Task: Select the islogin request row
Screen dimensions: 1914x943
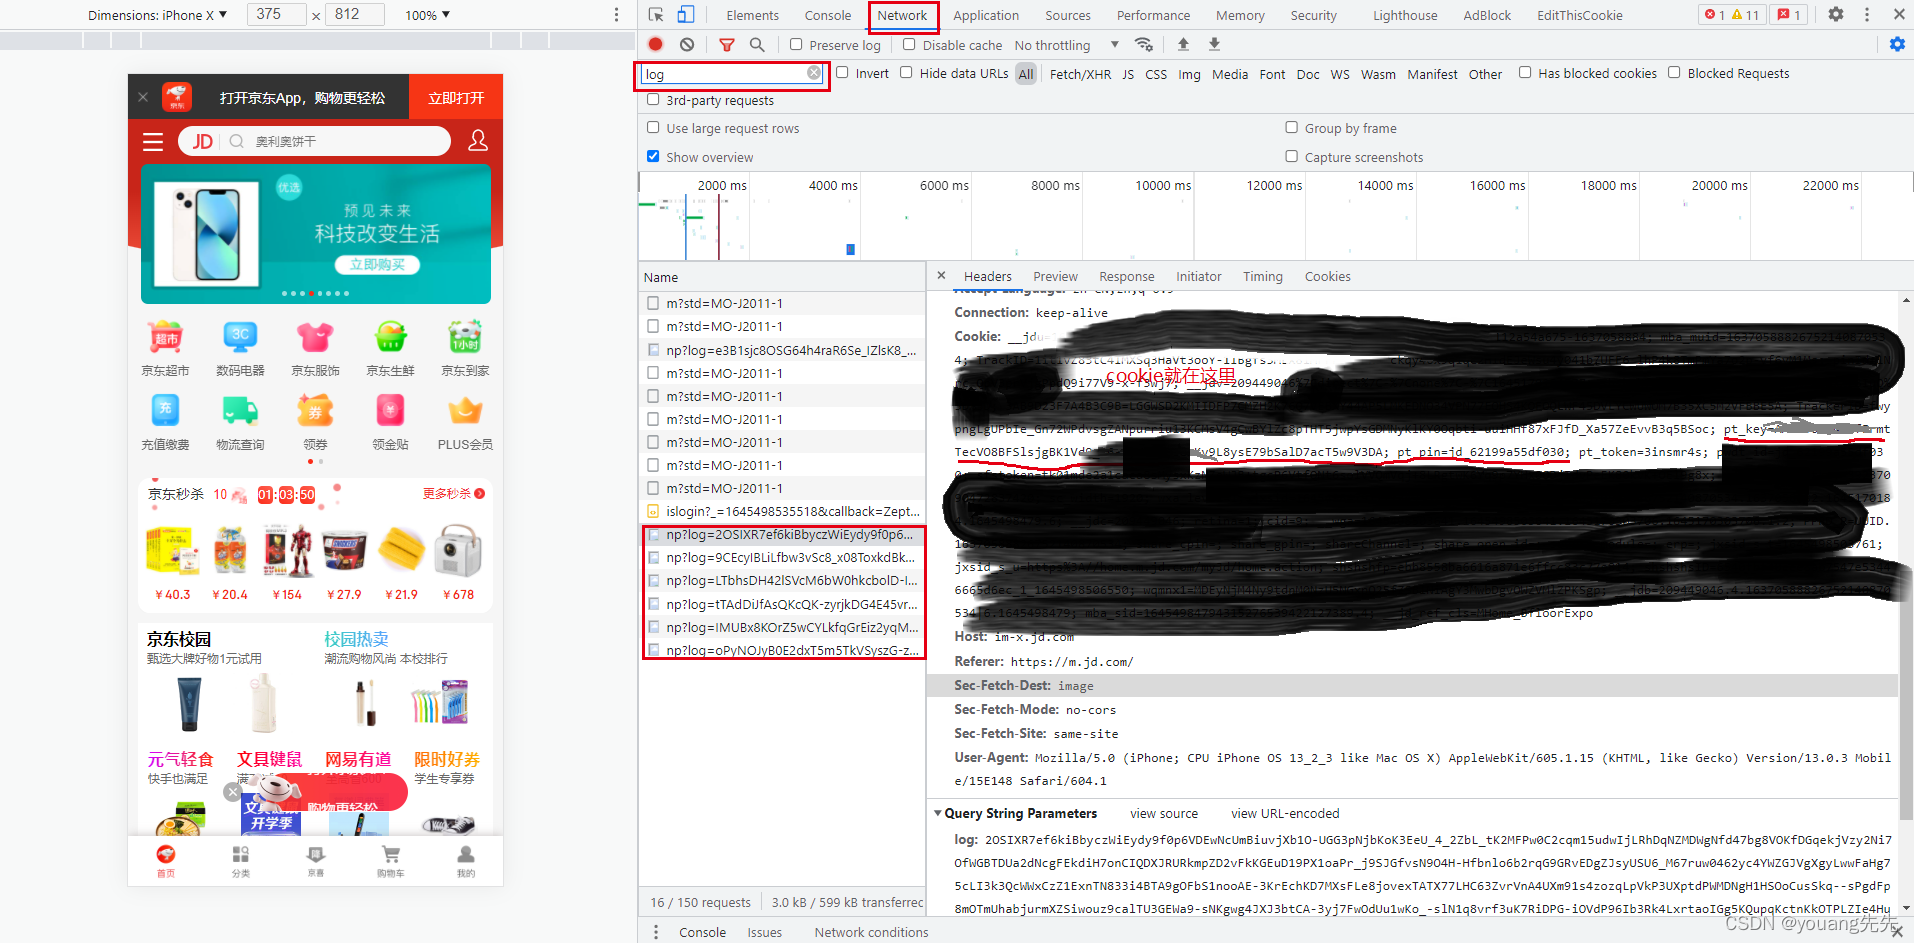Action: point(782,511)
